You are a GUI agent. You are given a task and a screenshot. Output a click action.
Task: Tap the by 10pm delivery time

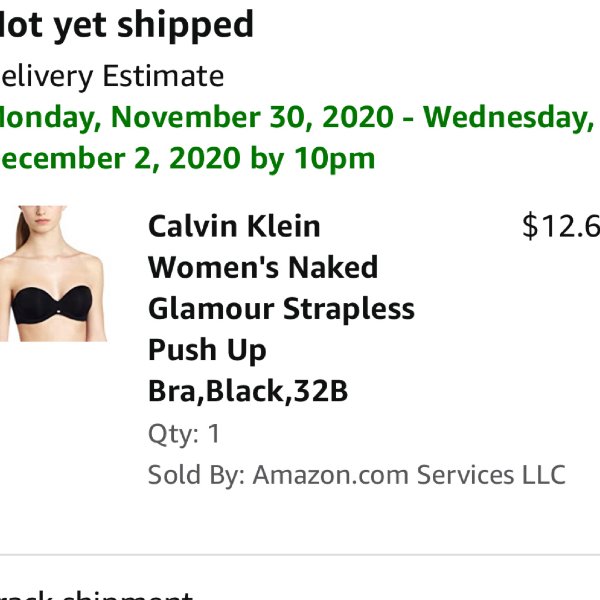pyautogui.click(x=313, y=159)
